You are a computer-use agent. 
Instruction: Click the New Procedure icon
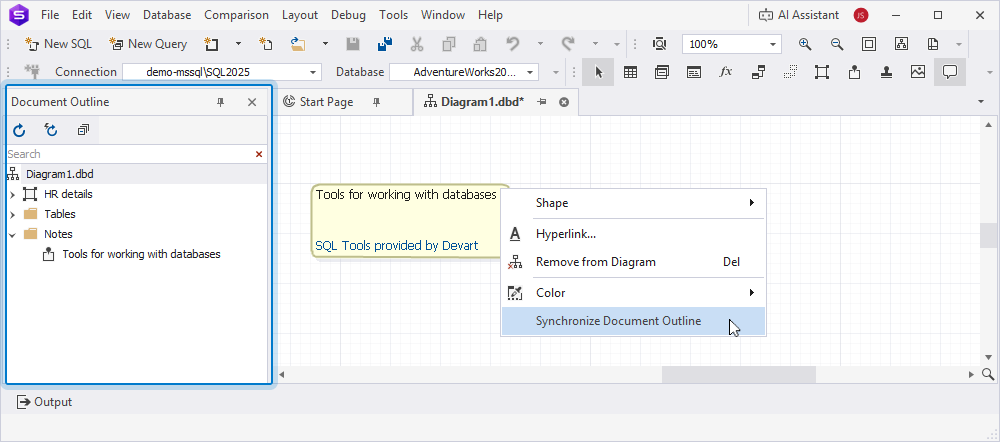pos(694,72)
